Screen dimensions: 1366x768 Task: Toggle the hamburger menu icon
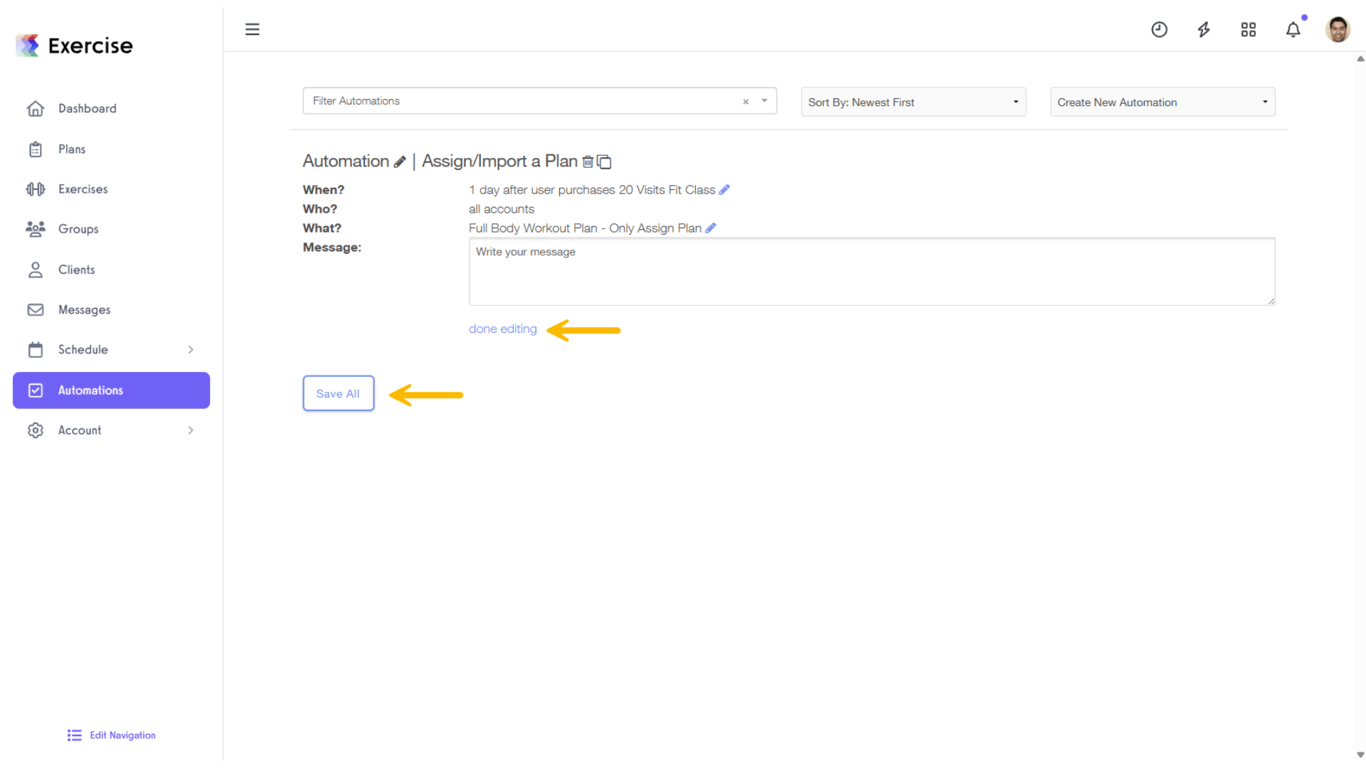point(252,29)
